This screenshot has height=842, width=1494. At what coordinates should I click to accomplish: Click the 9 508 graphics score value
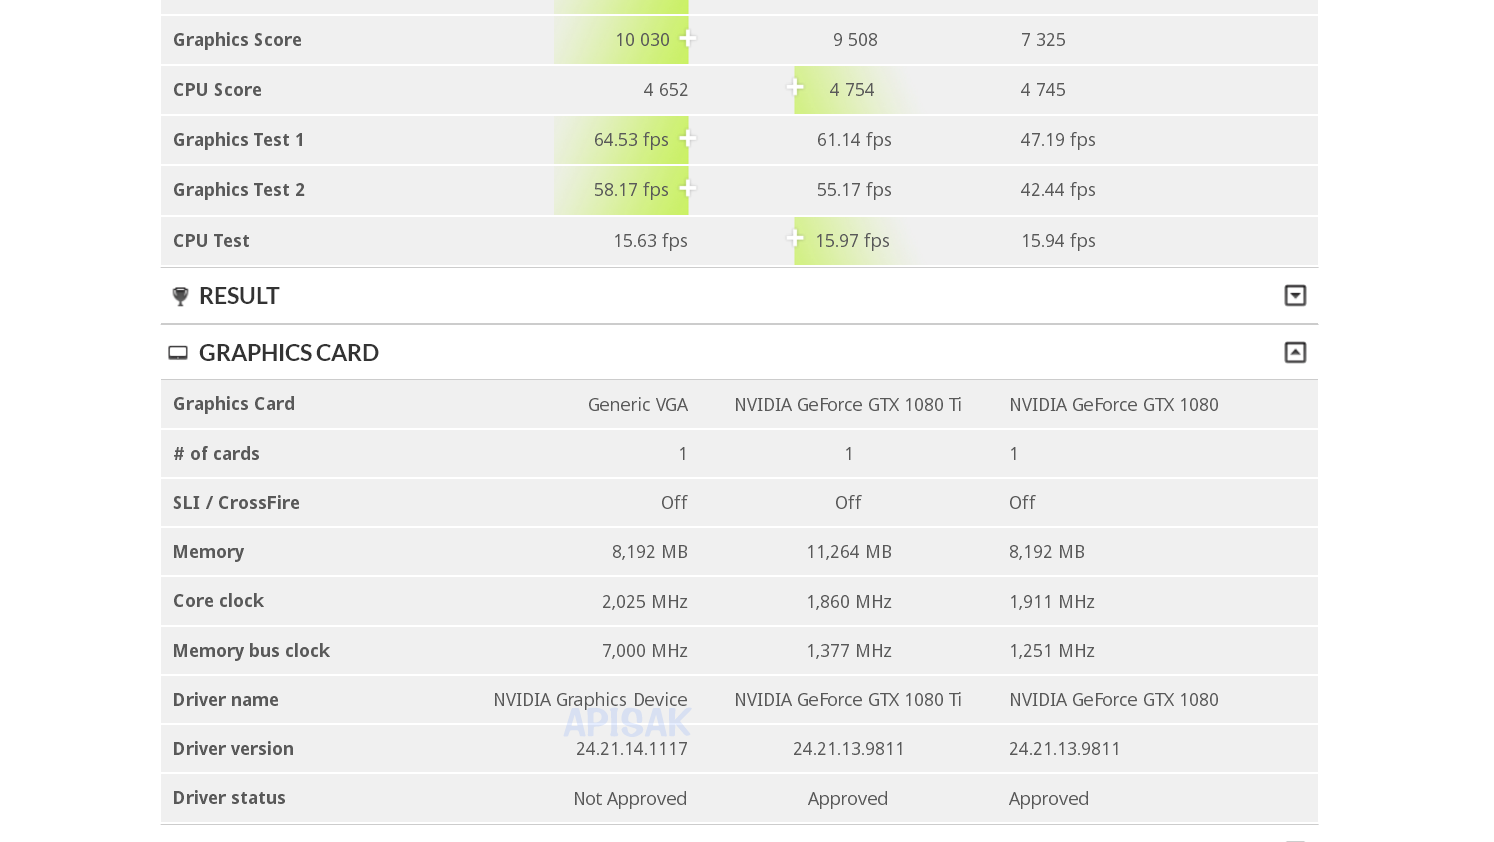[x=855, y=40]
